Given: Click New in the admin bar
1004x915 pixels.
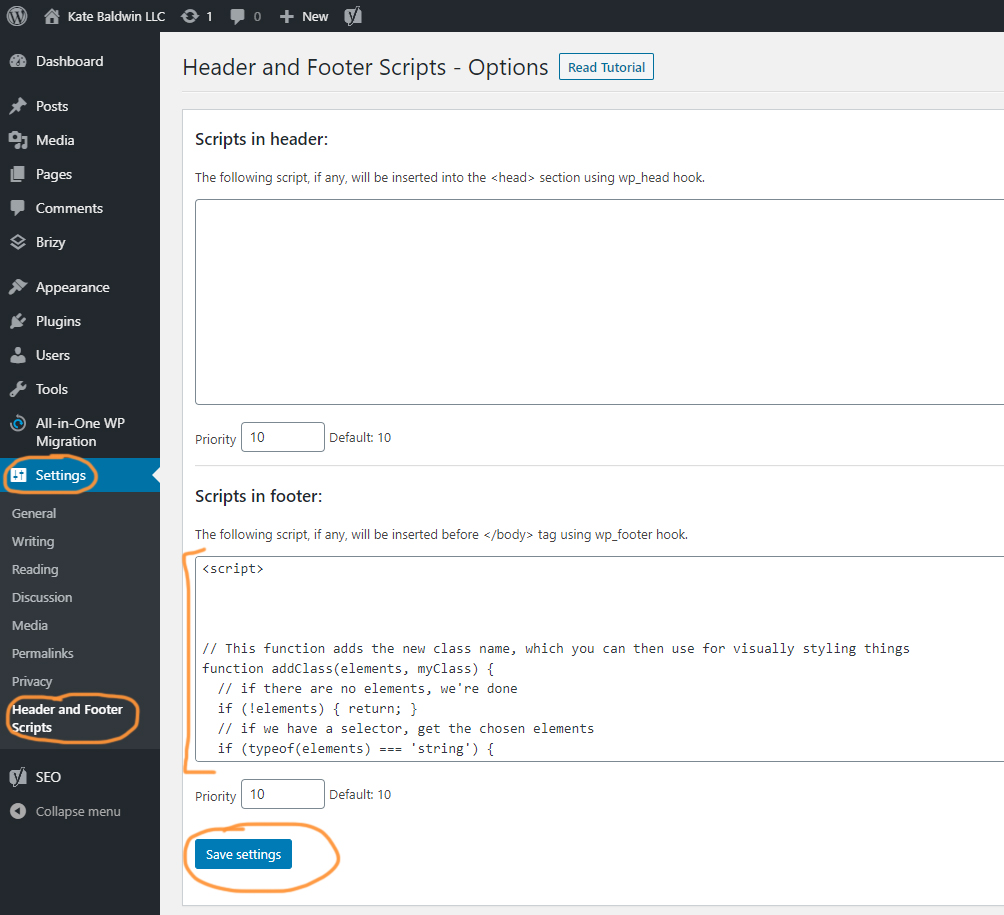Looking at the screenshot, I should (x=315, y=17).
